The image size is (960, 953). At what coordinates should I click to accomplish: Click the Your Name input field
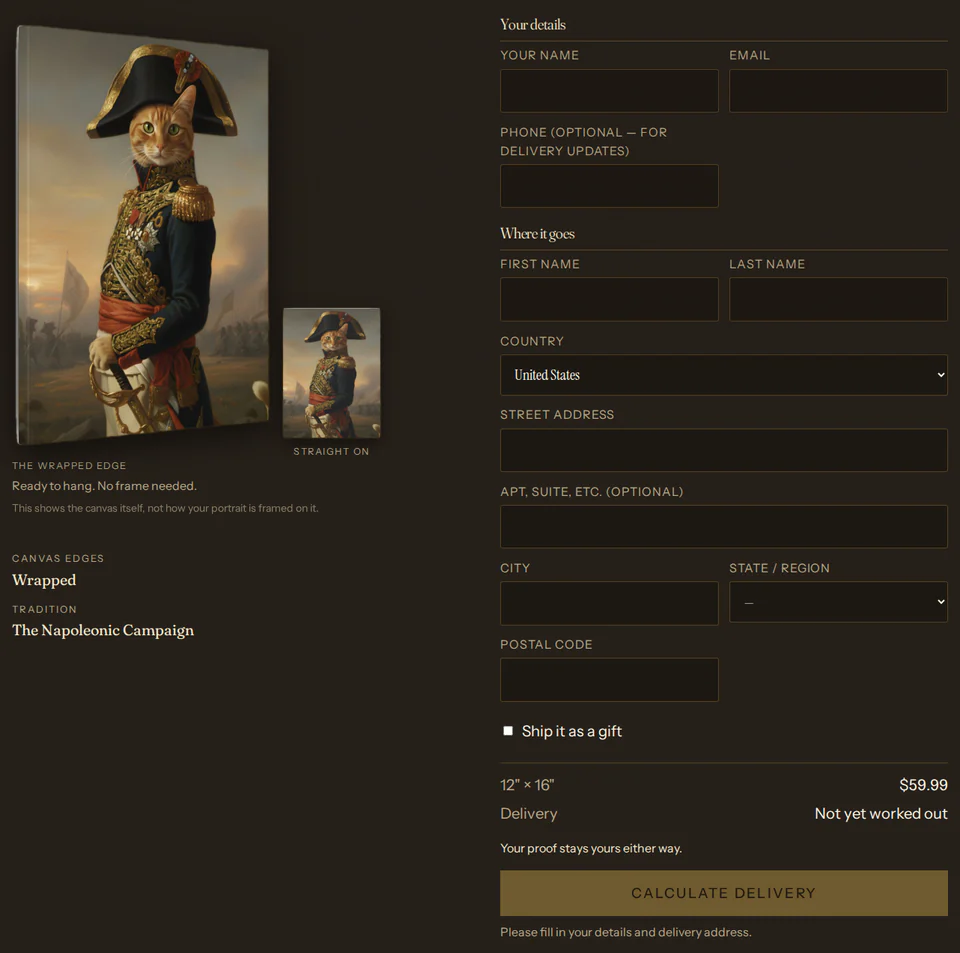(x=609, y=91)
